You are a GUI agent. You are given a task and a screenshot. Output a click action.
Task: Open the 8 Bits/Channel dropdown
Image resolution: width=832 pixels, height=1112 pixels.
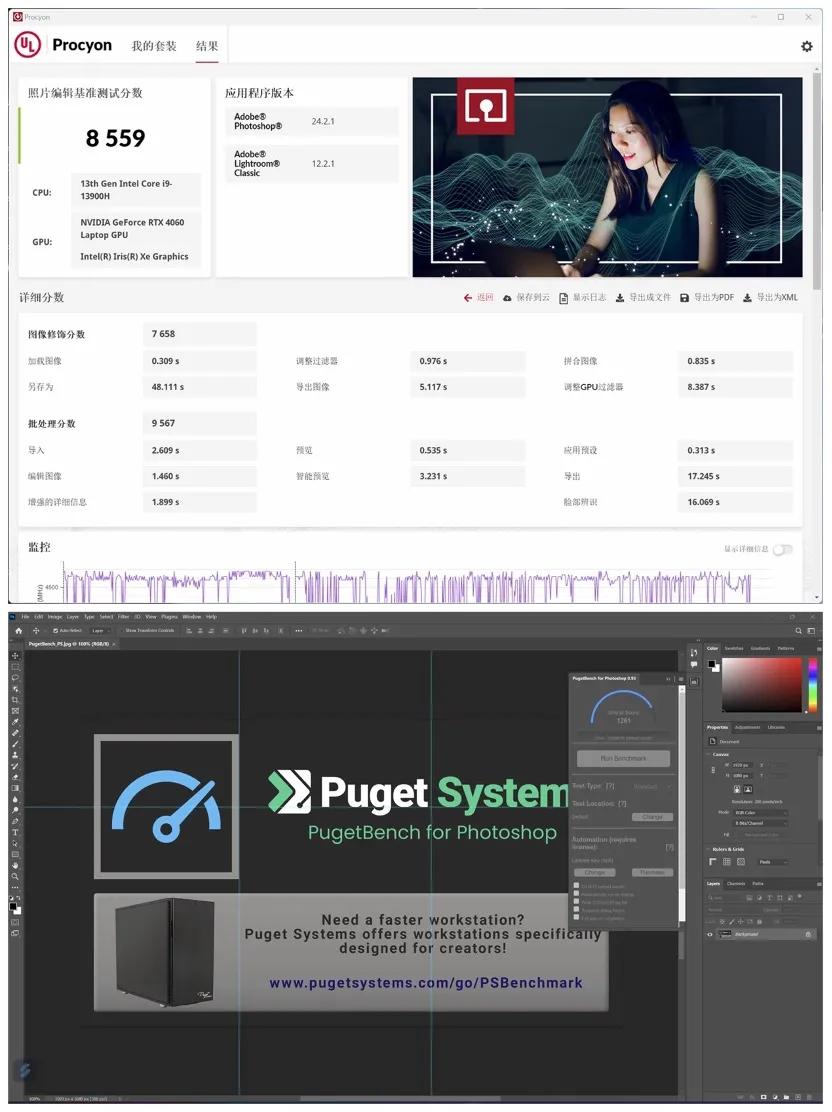click(x=760, y=823)
